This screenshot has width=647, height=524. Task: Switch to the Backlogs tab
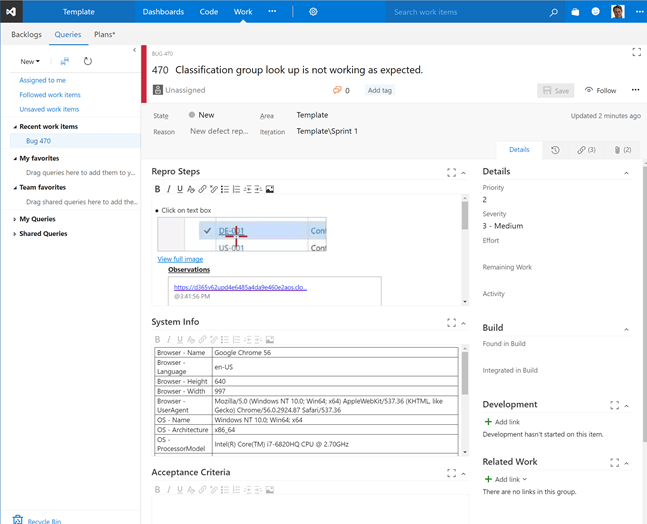pyautogui.click(x=26, y=34)
